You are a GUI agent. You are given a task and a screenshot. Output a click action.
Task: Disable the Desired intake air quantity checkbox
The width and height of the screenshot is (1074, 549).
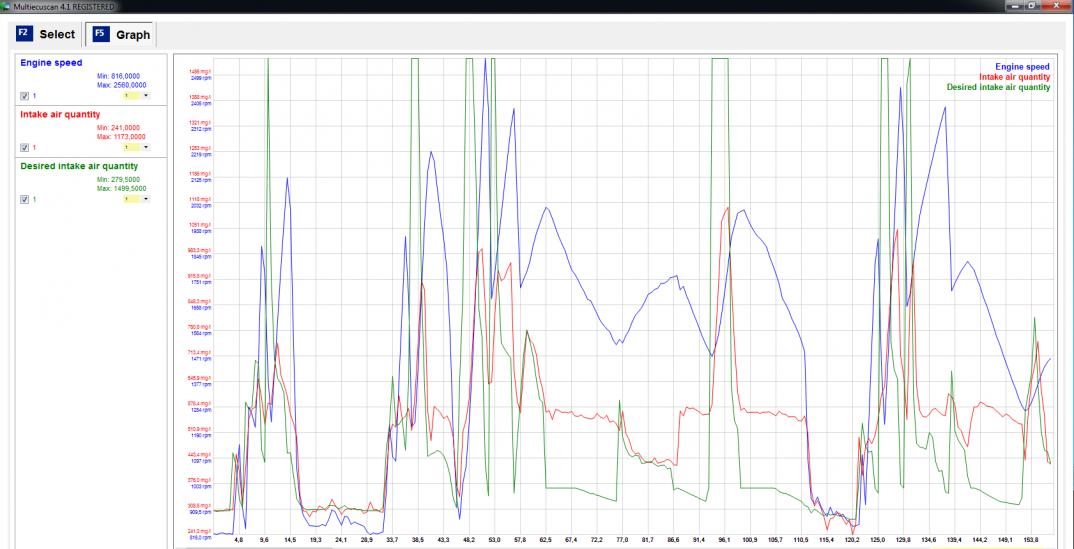[x=25, y=199]
